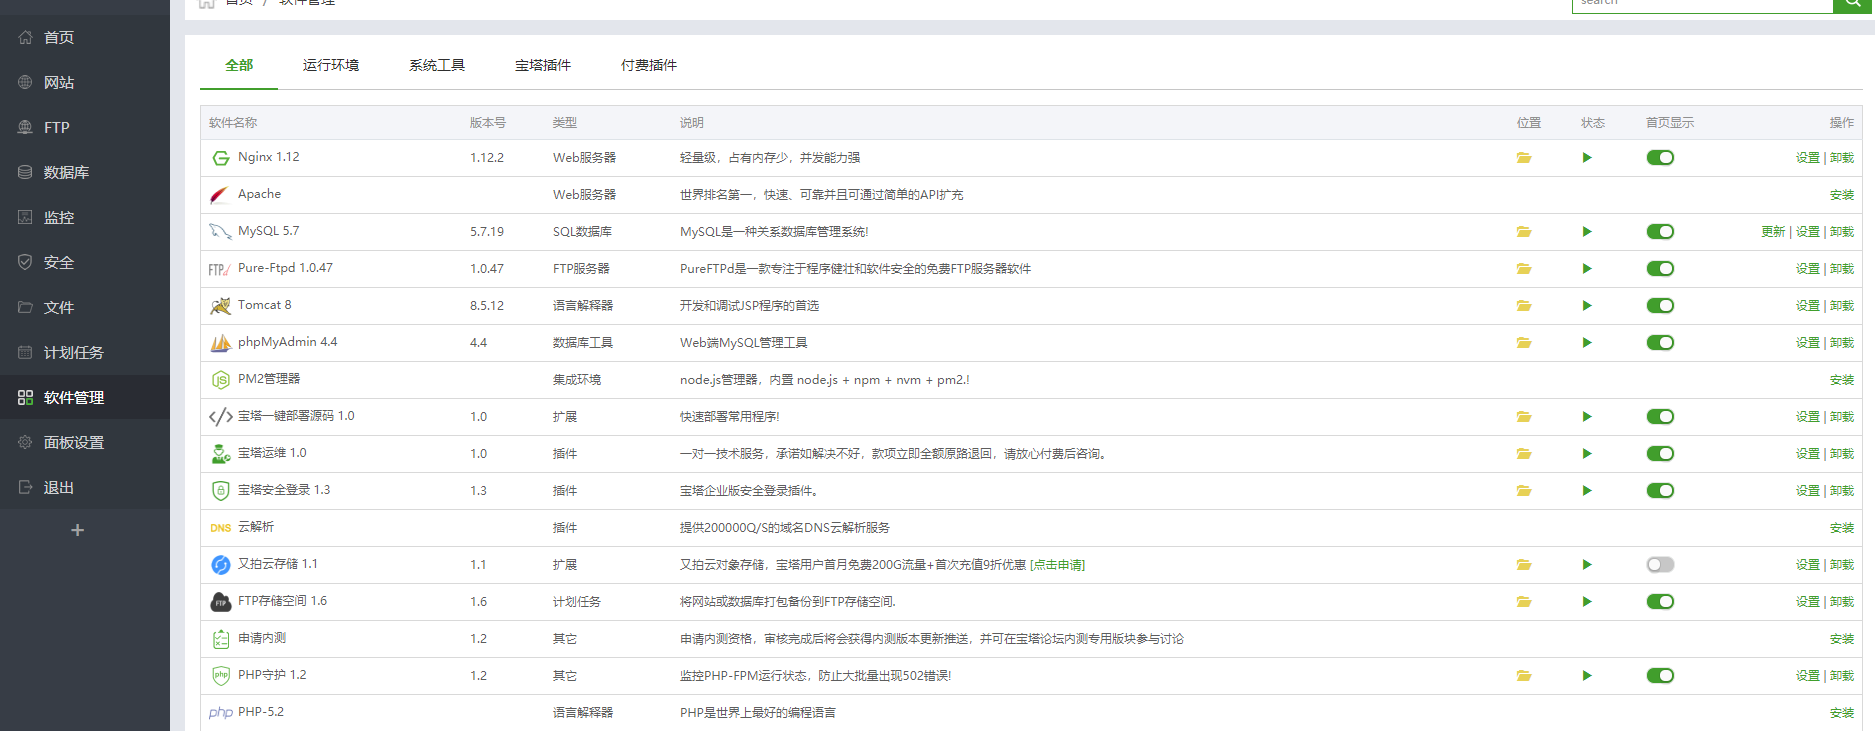
Task: Switch to the 运行环境 tab
Action: click(331, 65)
